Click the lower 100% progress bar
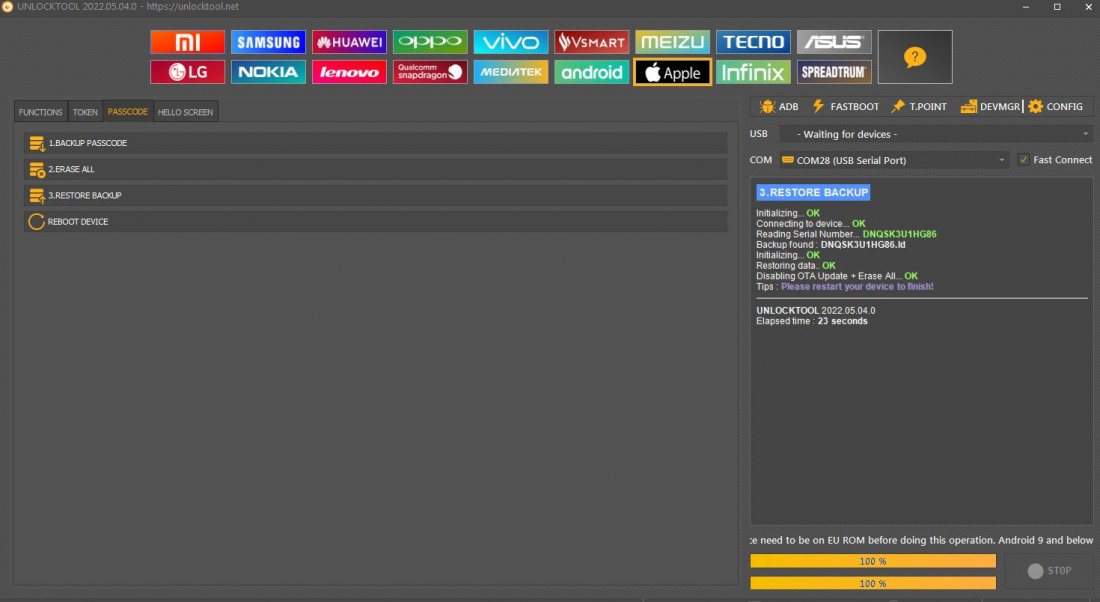Image resolution: width=1100 pixels, height=602 pixels. (x=873, y=583)
